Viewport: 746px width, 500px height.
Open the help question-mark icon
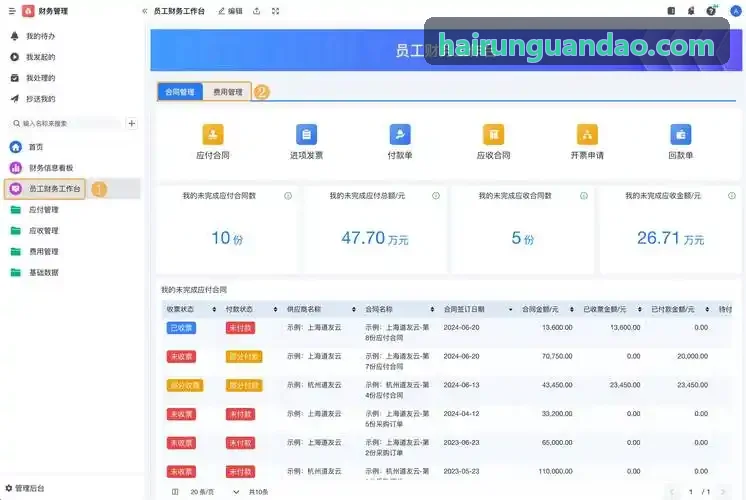711,11
